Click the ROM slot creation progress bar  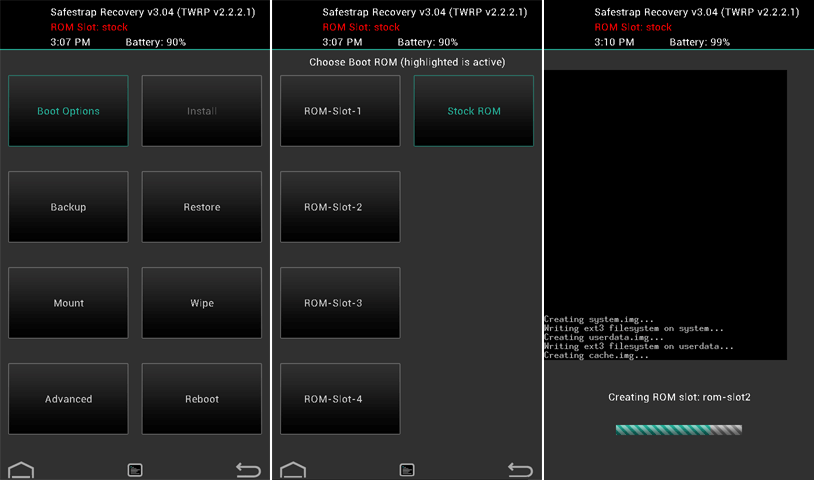point(679,430)
